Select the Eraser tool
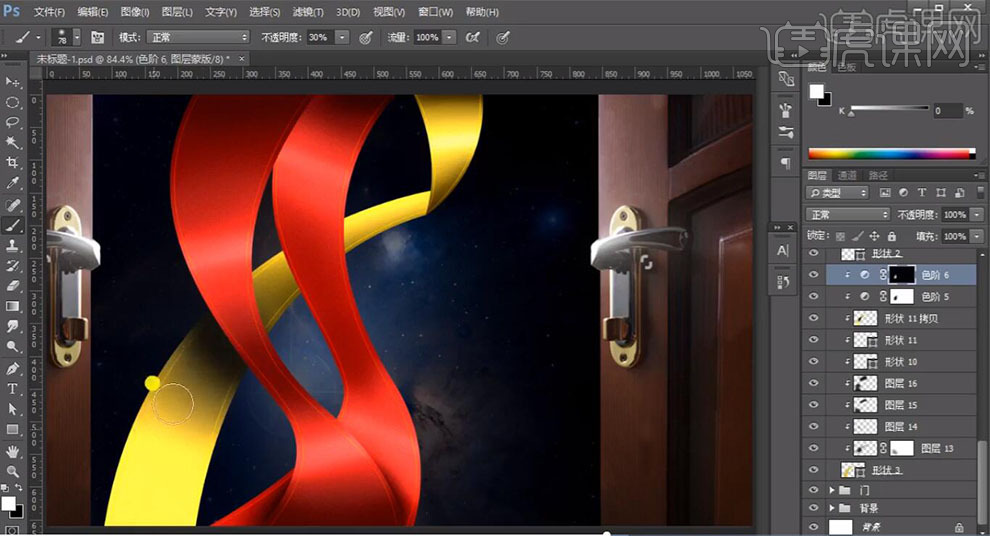Image resolution: width=990 pixels, height=536 pixels. coord(12,286)
